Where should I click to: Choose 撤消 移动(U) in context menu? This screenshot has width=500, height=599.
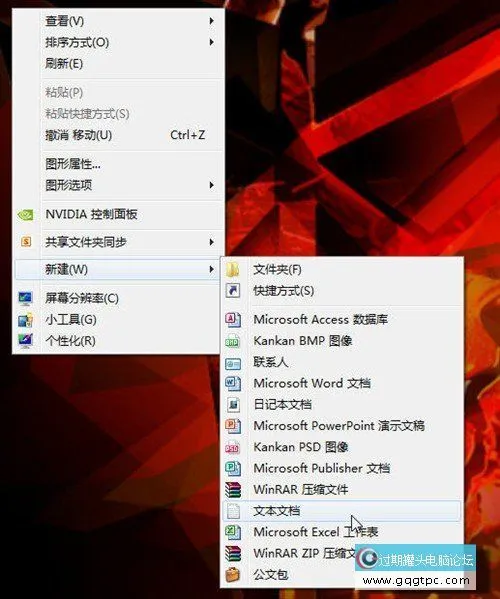pyautogui.click(x=118, y=135)
